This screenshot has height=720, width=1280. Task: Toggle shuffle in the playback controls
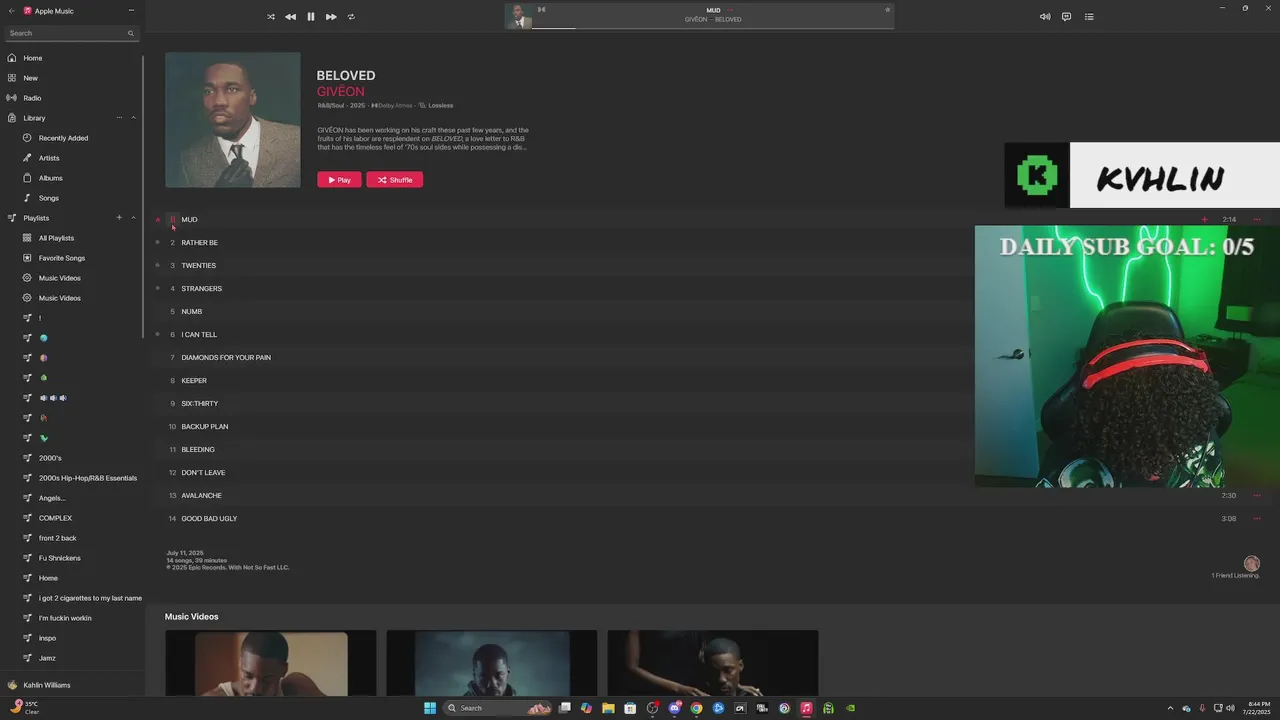(x=271, y=17)
